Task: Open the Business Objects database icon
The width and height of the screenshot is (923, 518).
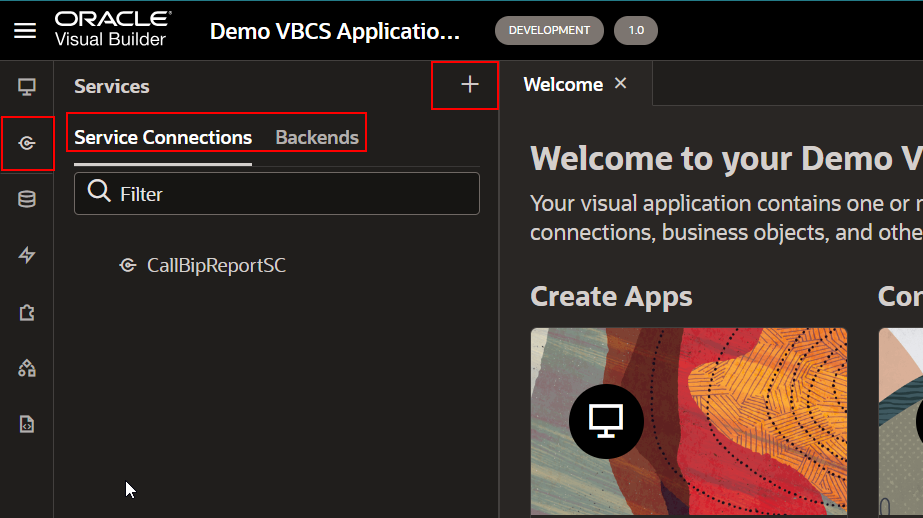Action: (x=26, y=199)
